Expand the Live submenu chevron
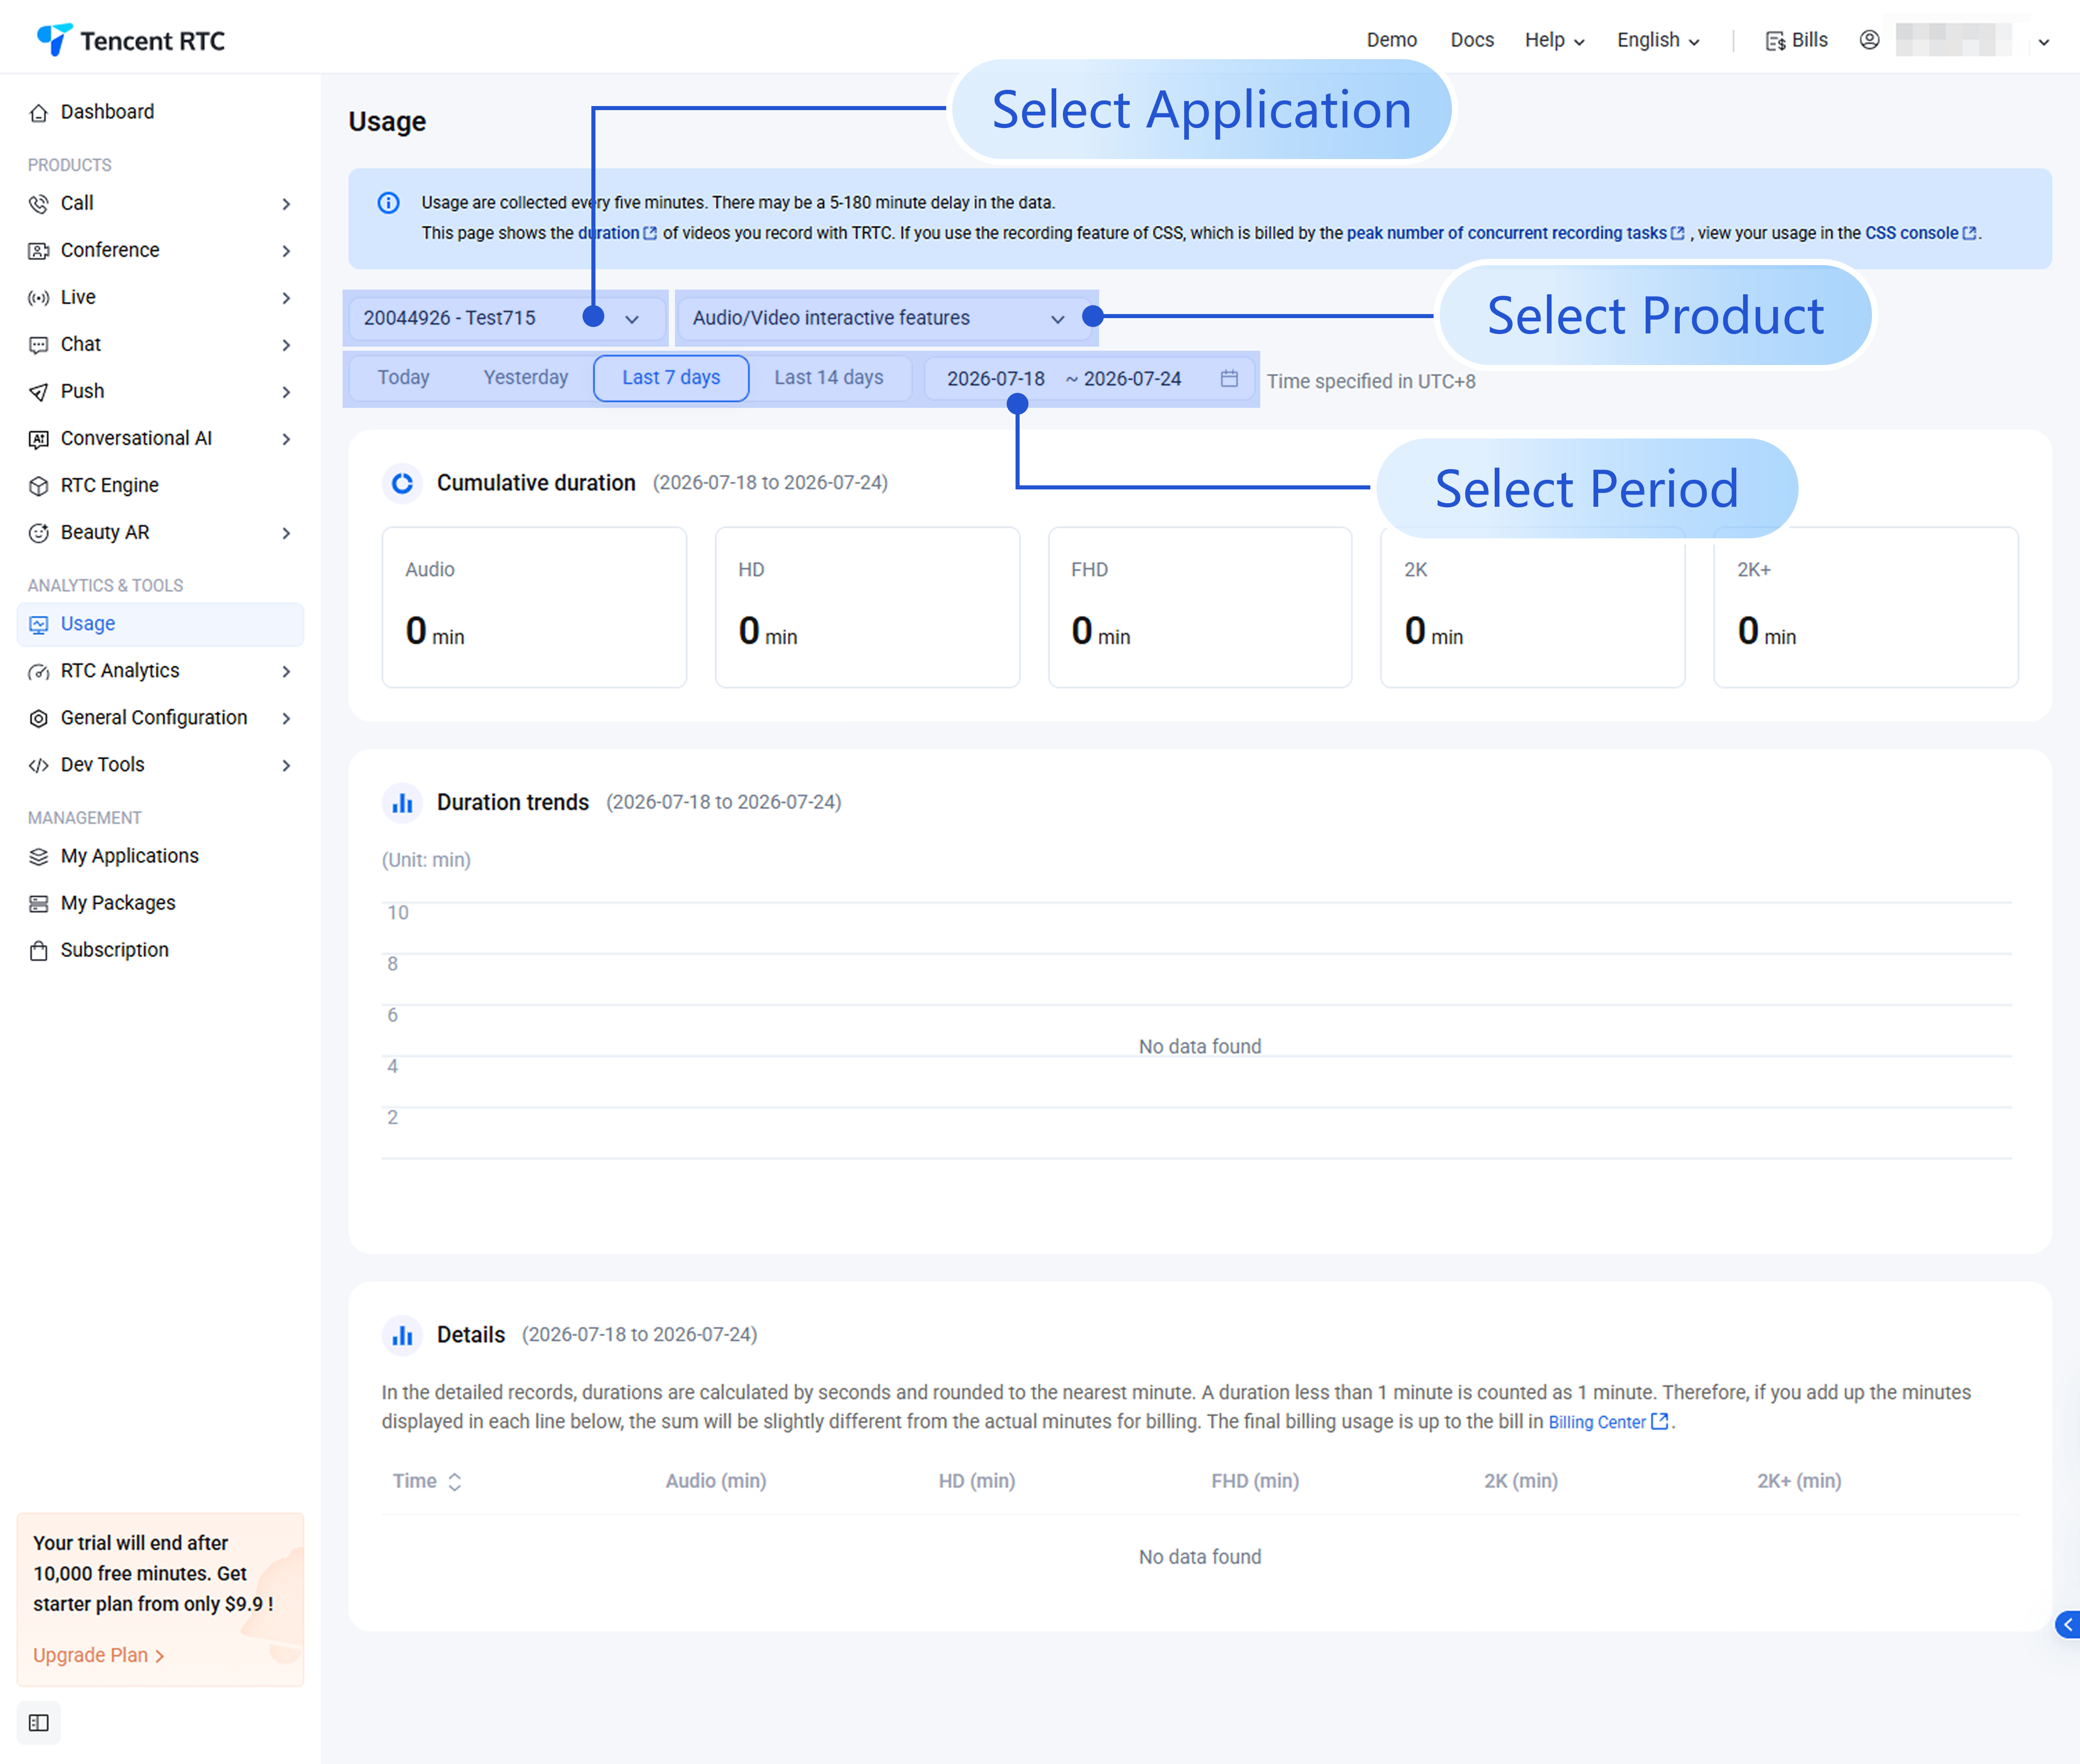The image size is (2080, 1764). (286, 298)
